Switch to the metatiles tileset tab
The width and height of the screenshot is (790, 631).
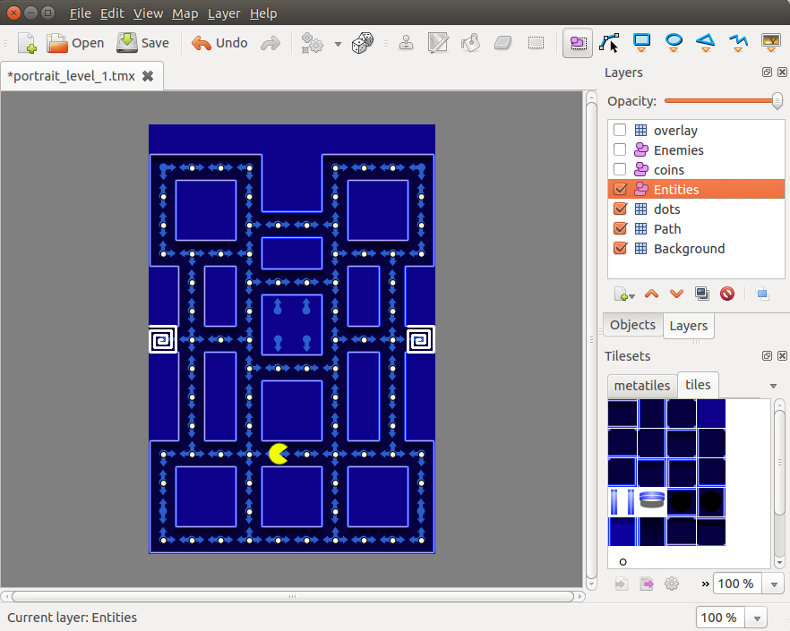pos(642,386)
